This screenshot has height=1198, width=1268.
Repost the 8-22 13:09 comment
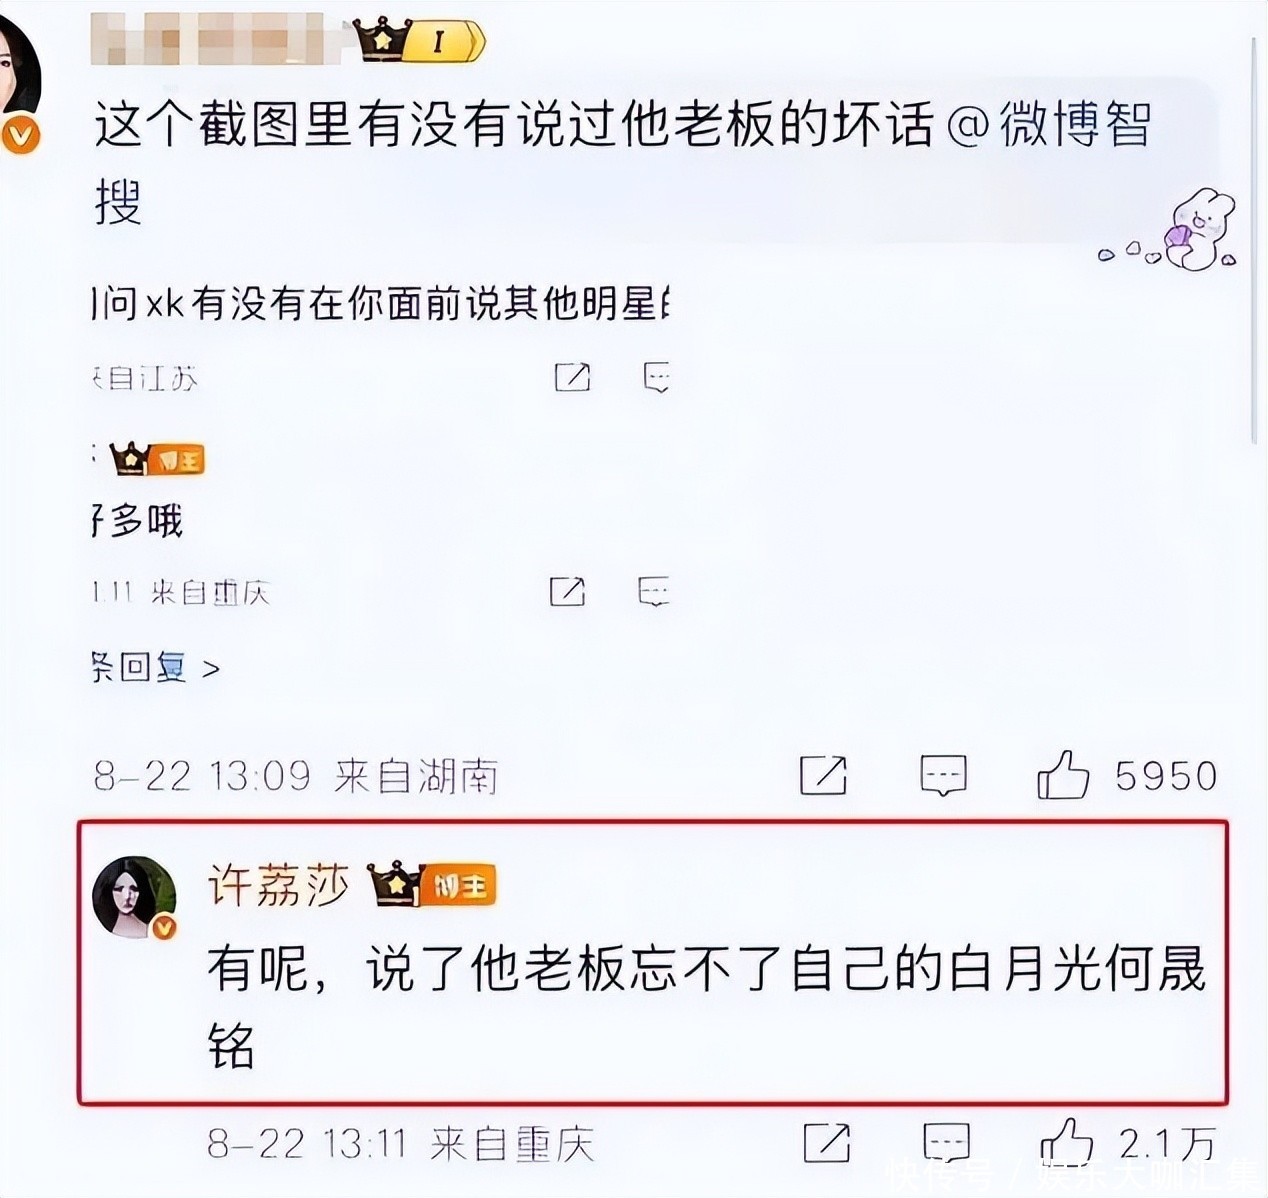(x=823, y=775)
